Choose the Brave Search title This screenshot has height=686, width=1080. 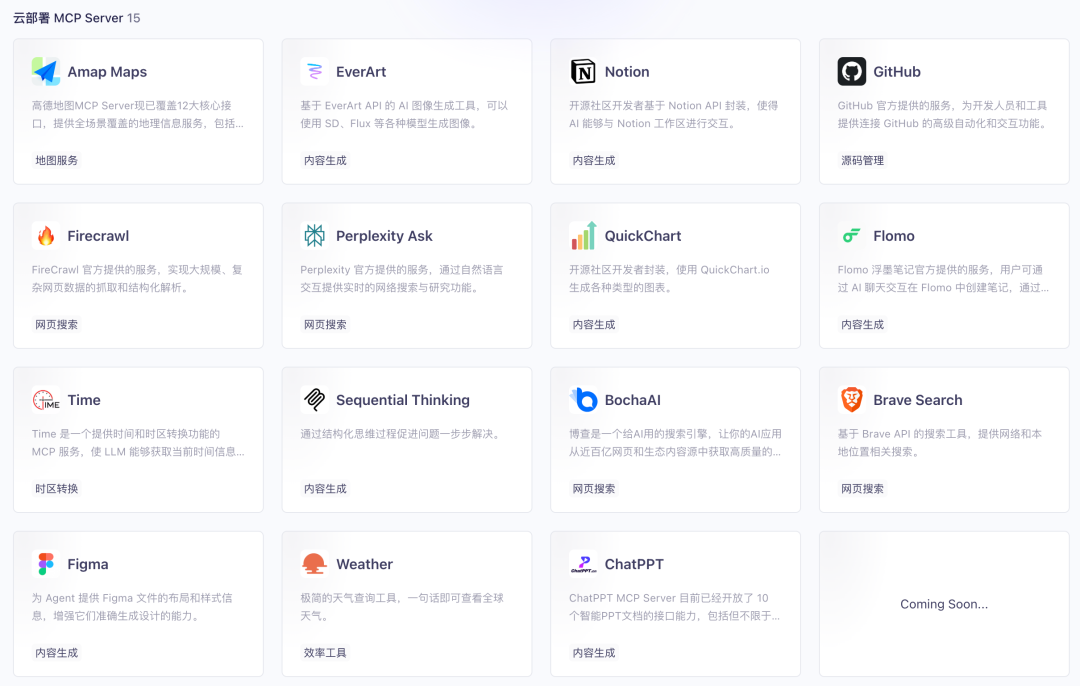[x=917, y=400]
